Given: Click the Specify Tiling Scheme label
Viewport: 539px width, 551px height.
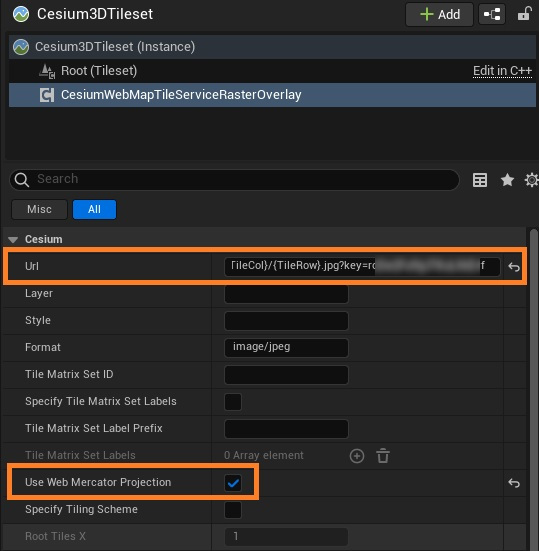Looking at the screenshot, I should coord(82,510).
